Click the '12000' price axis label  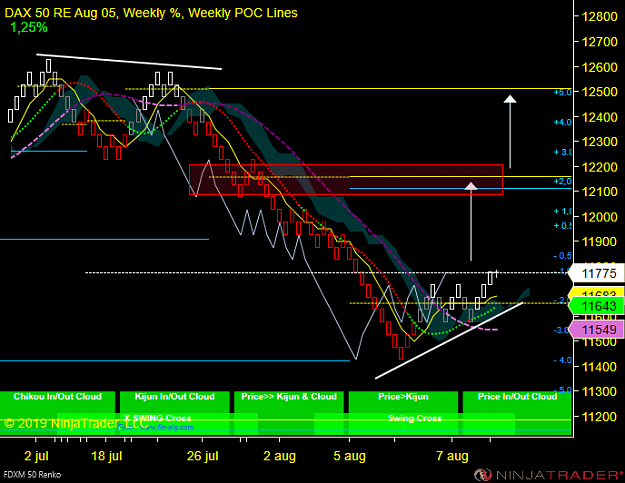pos(599,217)
